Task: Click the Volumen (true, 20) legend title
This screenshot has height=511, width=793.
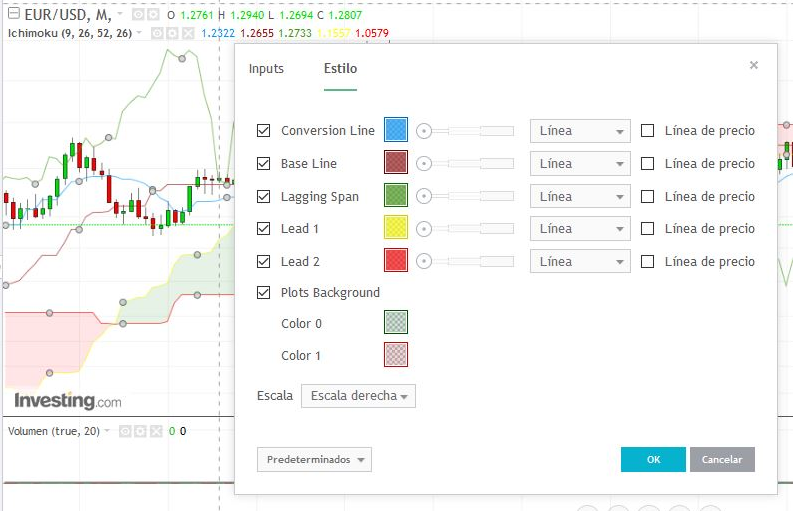Action: pos(54,431)
